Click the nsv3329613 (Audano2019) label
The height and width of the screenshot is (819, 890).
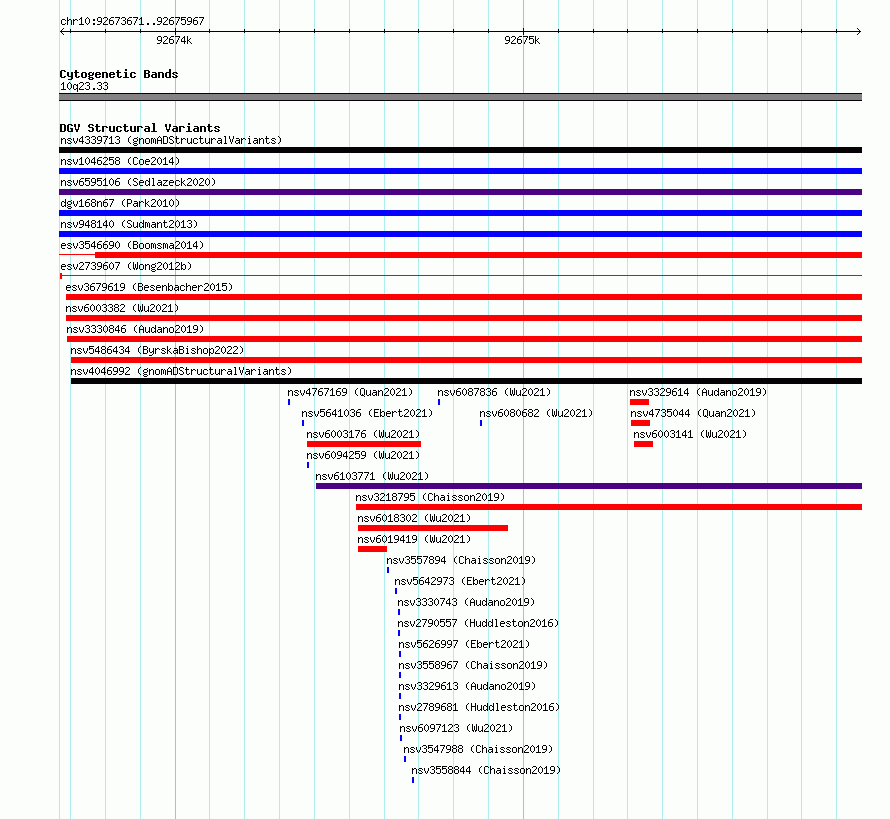point(467,686)
